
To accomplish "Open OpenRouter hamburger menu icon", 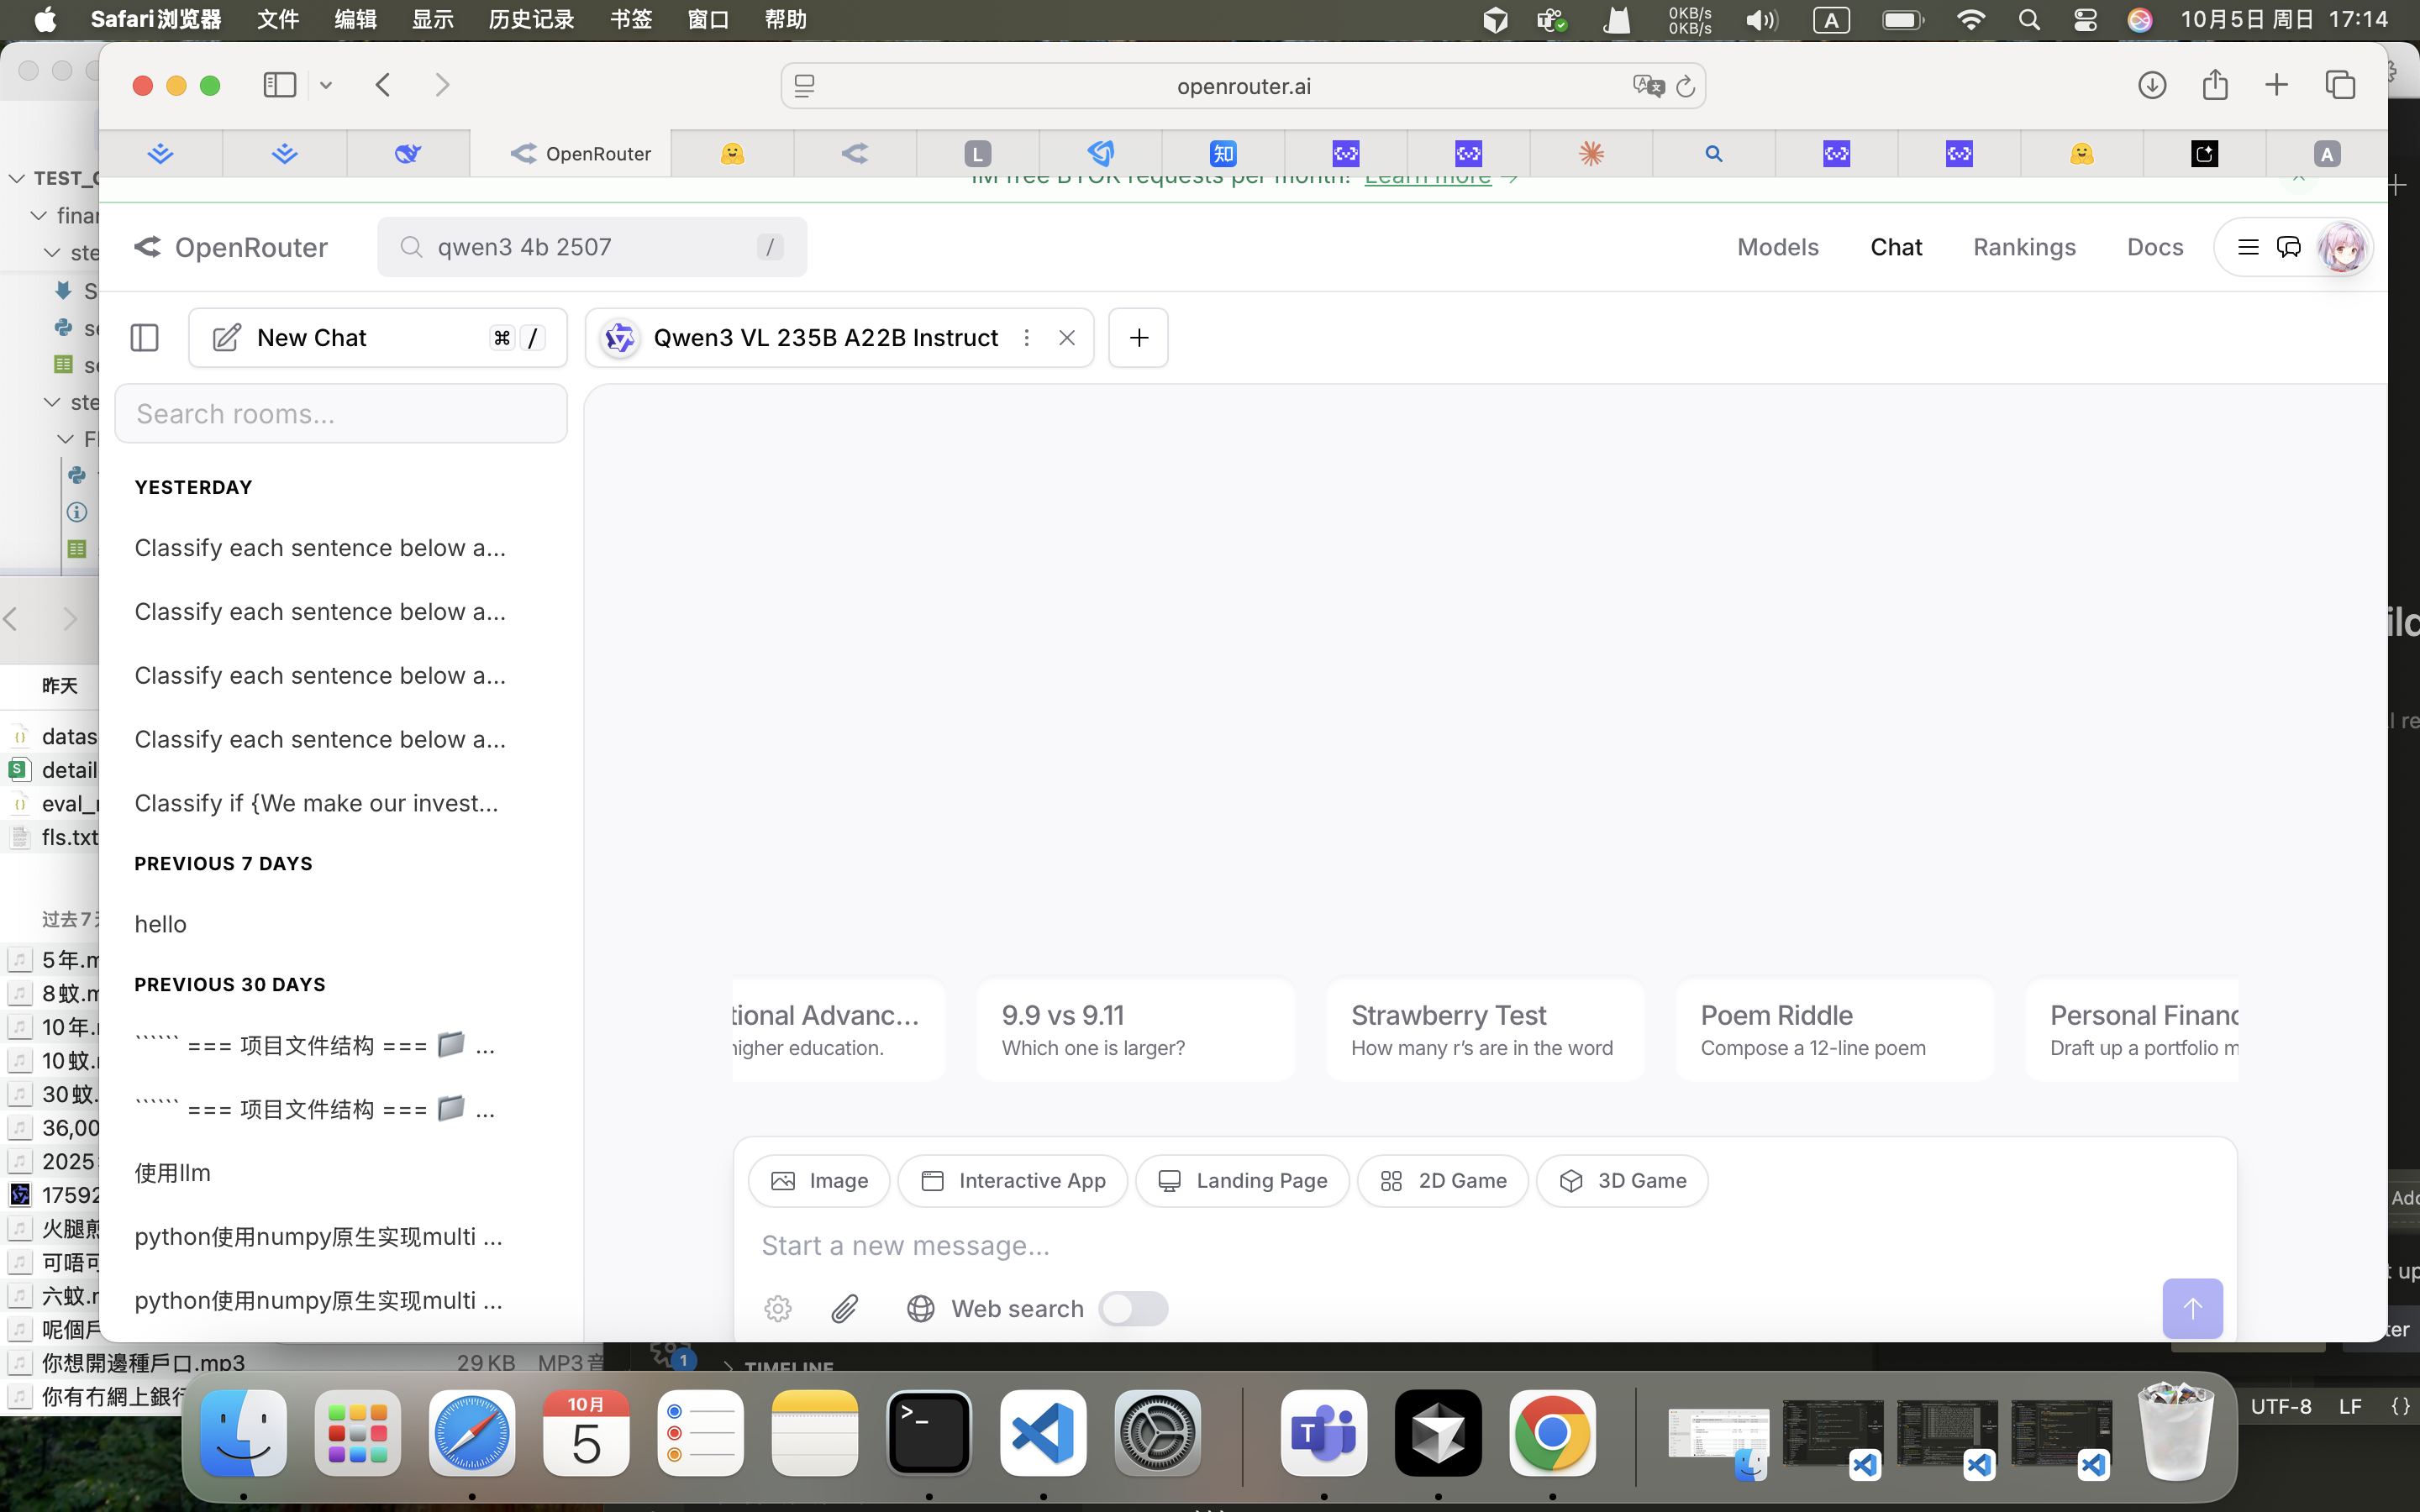I will coord(2248,247).
